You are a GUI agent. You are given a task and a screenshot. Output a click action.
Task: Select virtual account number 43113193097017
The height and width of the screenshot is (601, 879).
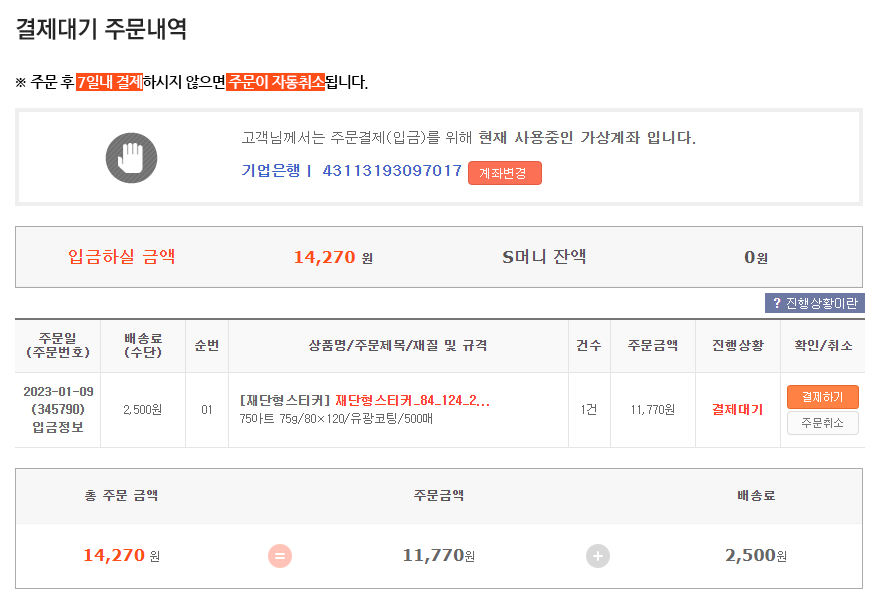[391, 171]
